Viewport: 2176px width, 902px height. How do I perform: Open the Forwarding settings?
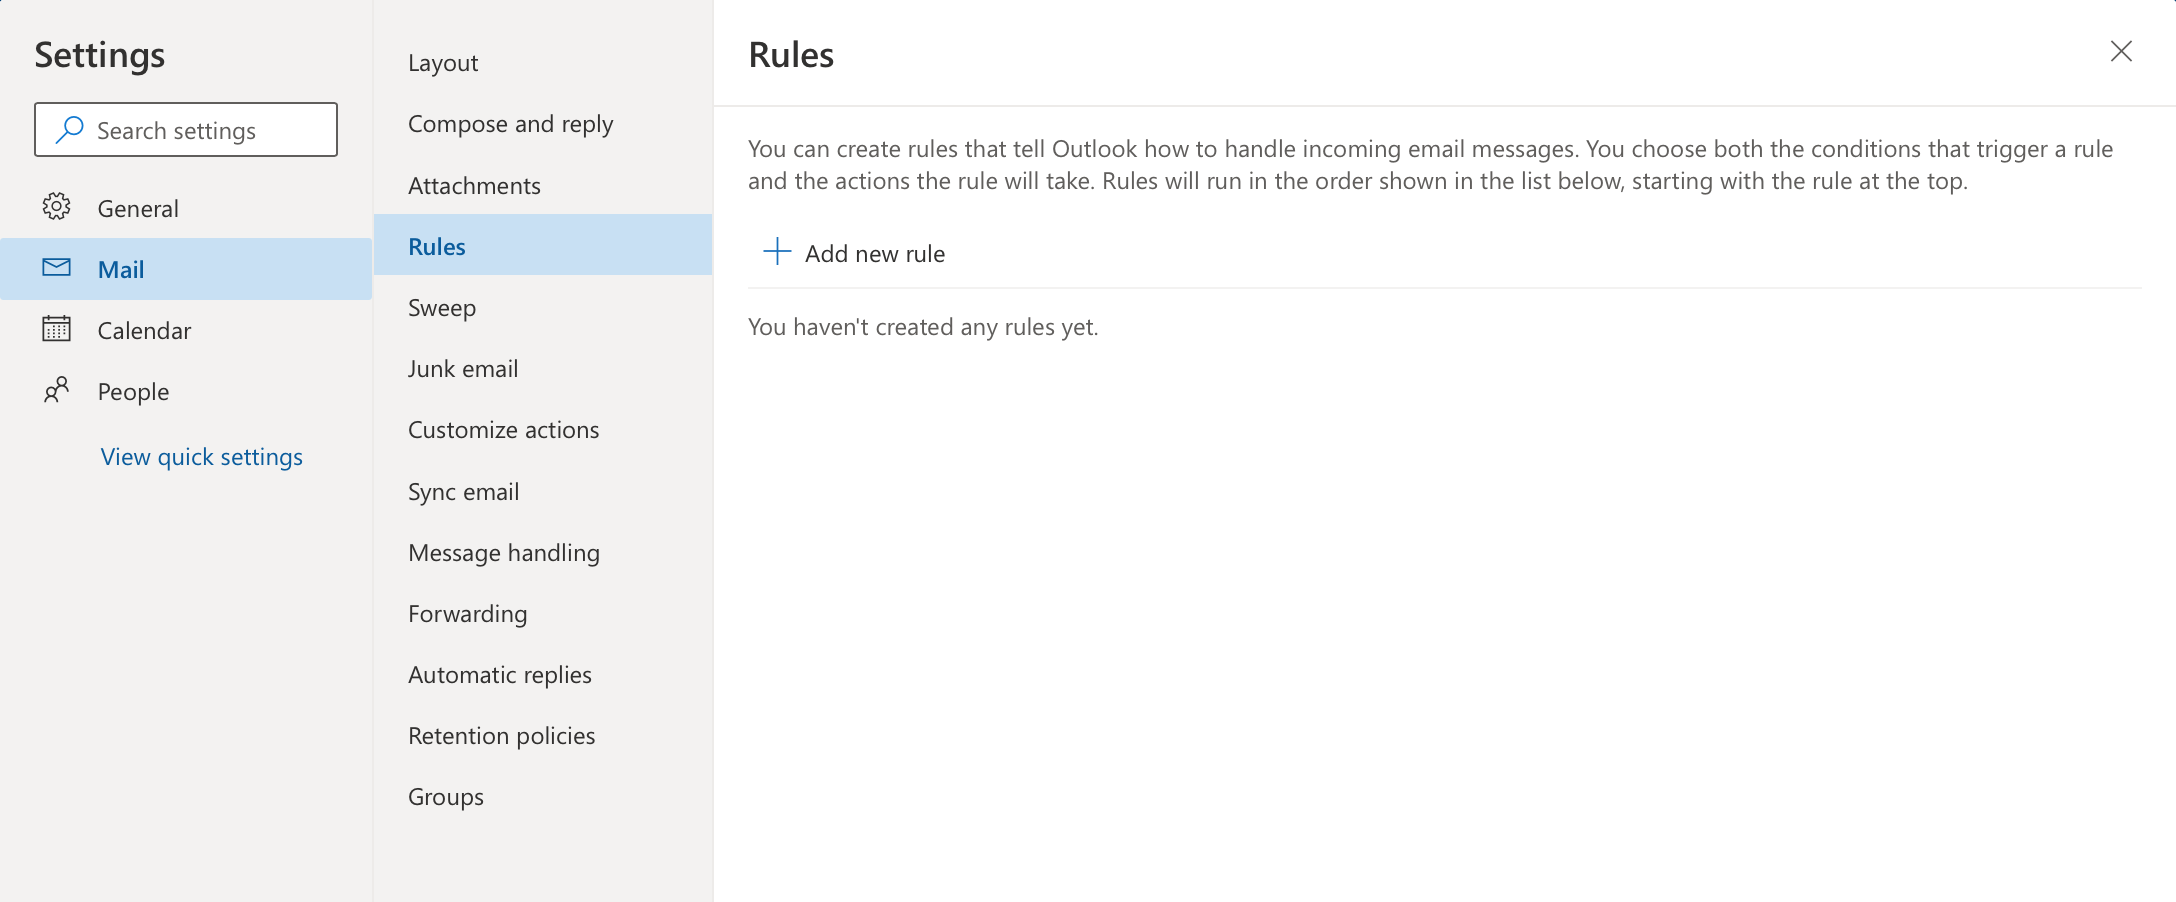[x=467, y=614]
